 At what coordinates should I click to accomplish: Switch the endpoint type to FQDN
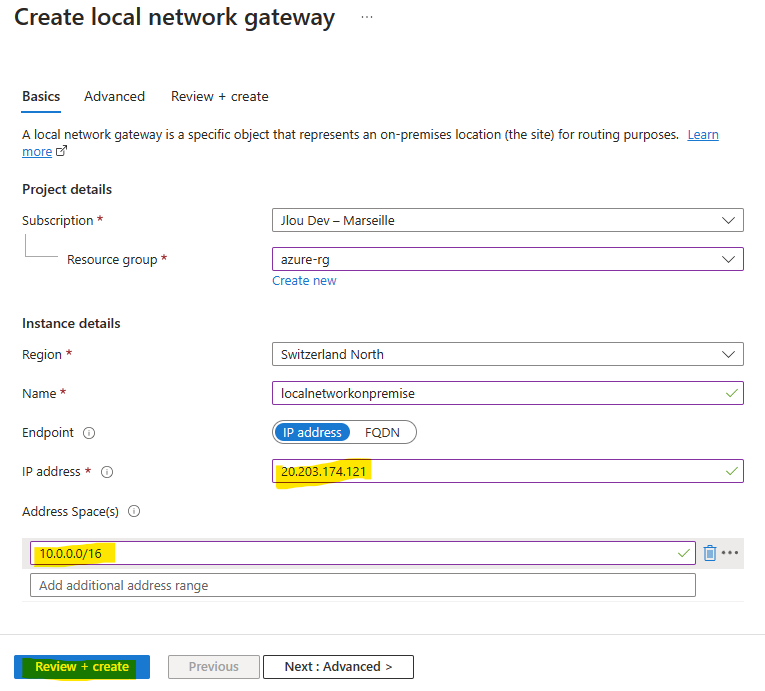[382, 432]
